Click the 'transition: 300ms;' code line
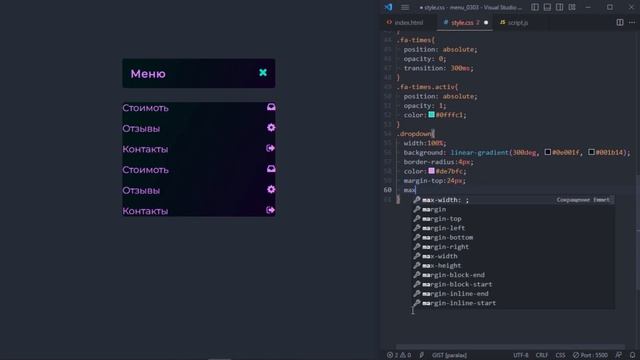Image resolution: width=640 pixels, height=360 pixels. pyautogui.click(x=439, y=68)
